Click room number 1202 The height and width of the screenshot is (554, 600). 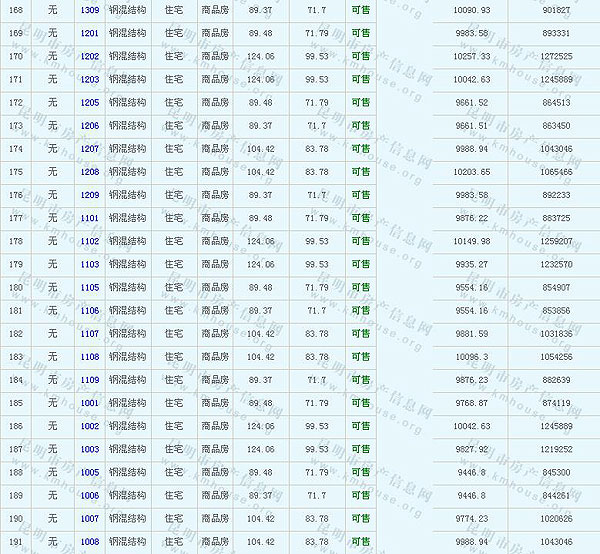(90, 56)
